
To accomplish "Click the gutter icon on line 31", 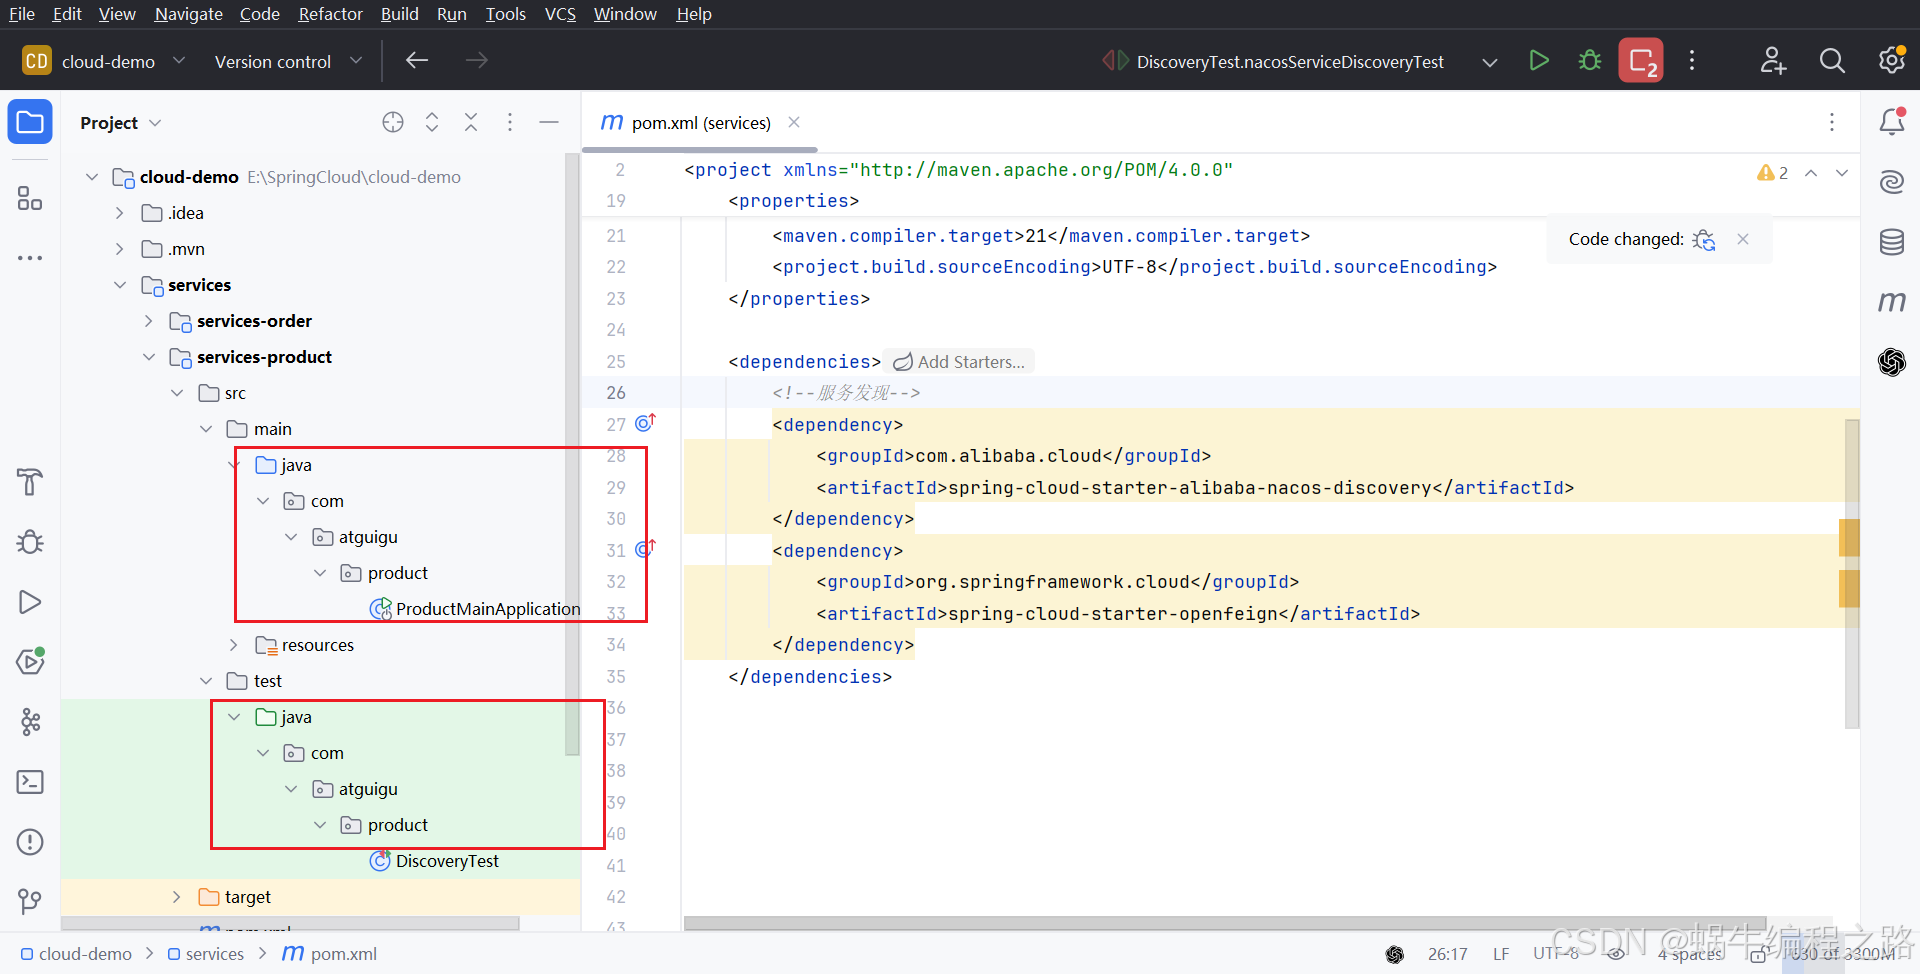I will click(x=645, y=549).
